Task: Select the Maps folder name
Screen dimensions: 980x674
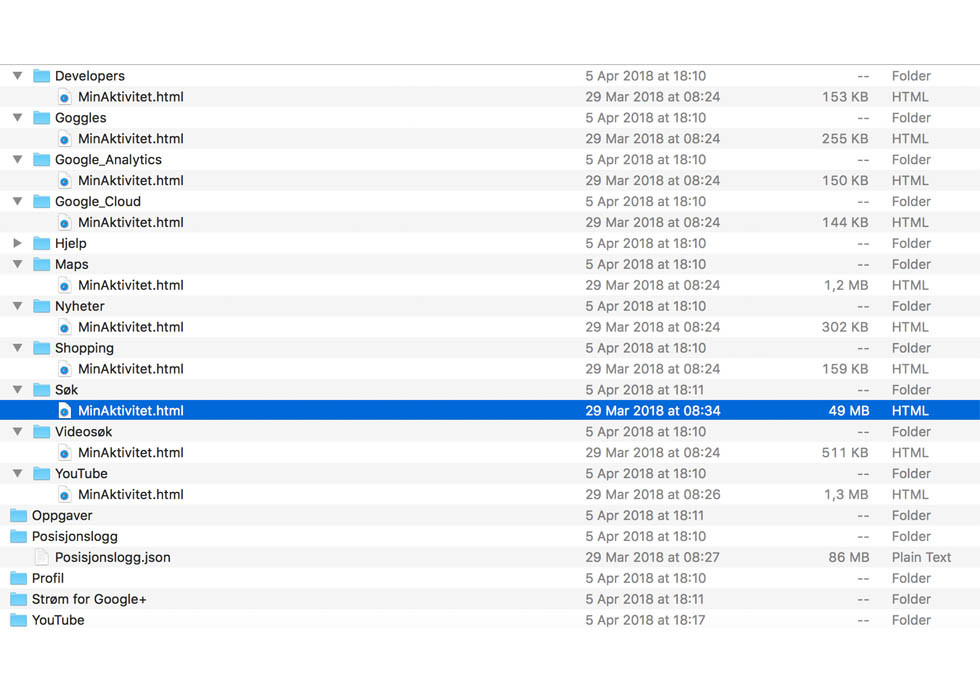Action: [72, 264]
